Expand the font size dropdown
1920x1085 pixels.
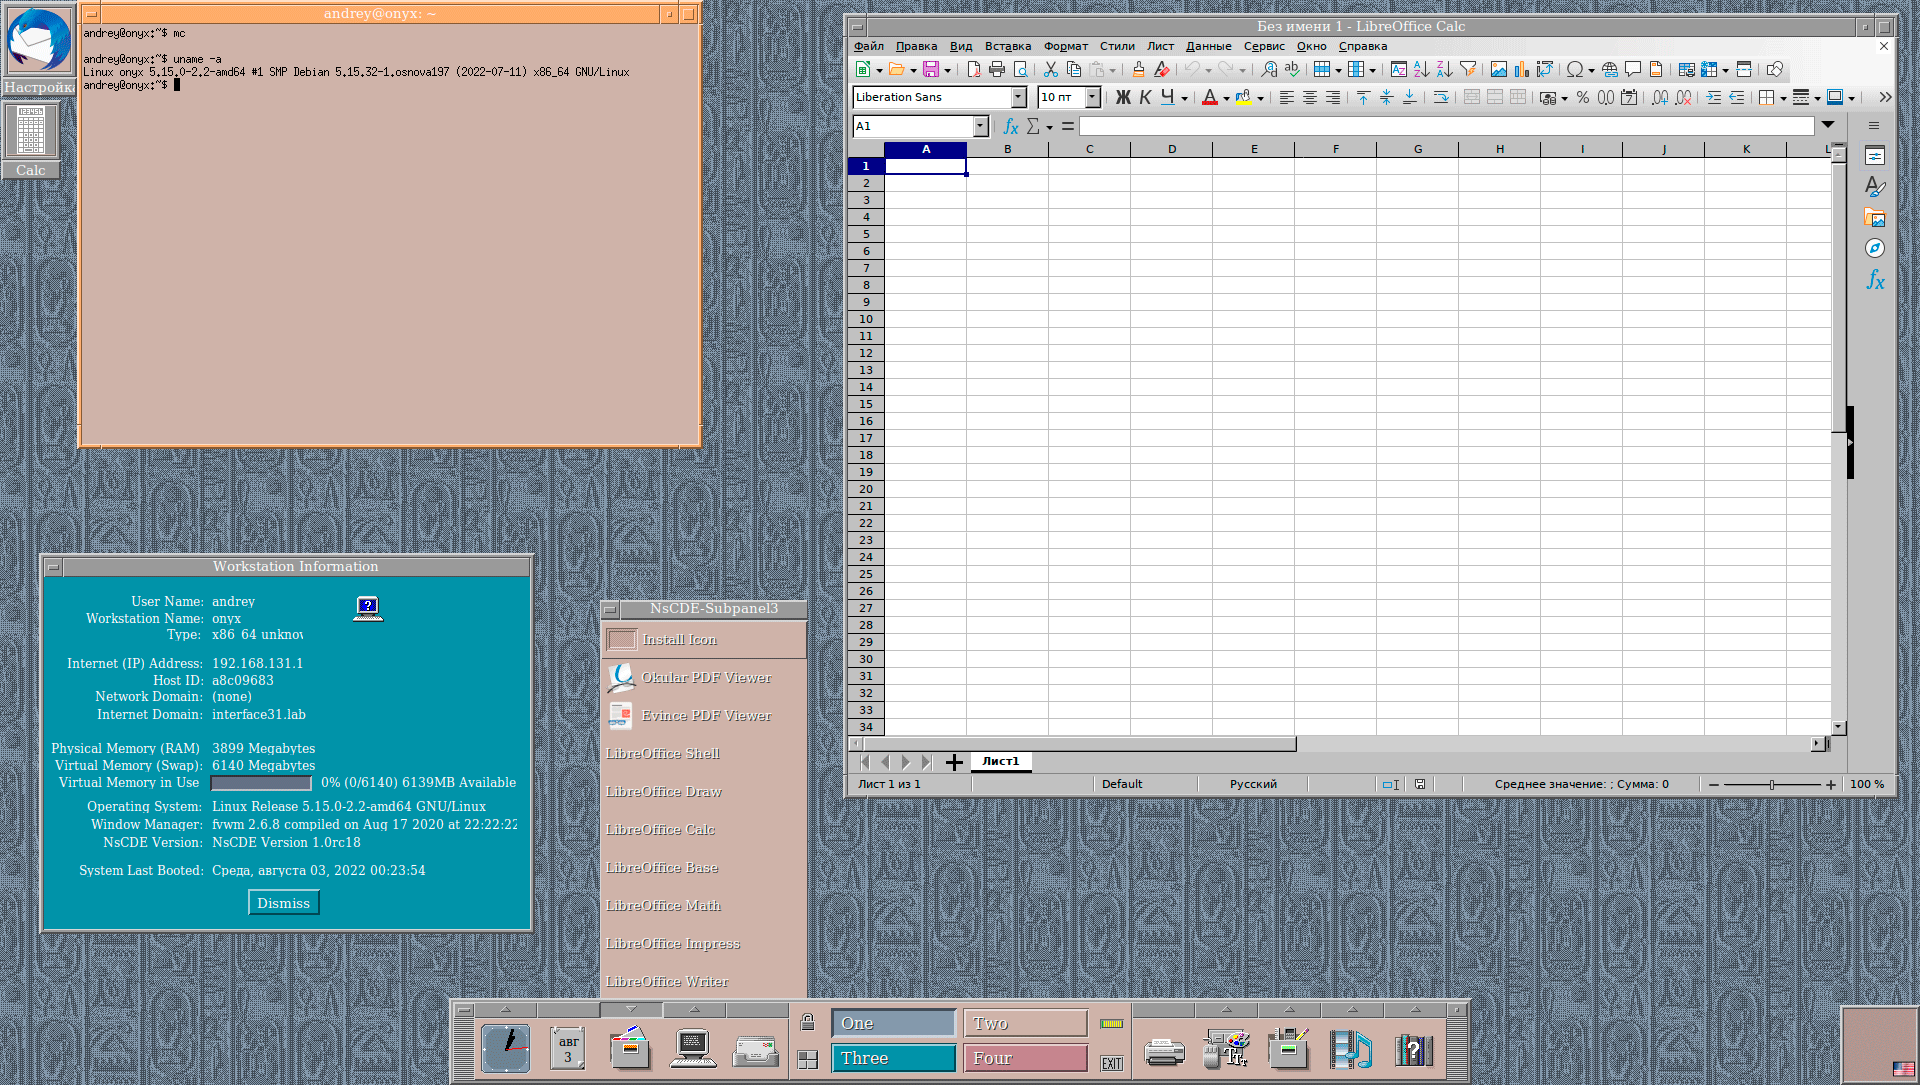[1092, 97]
